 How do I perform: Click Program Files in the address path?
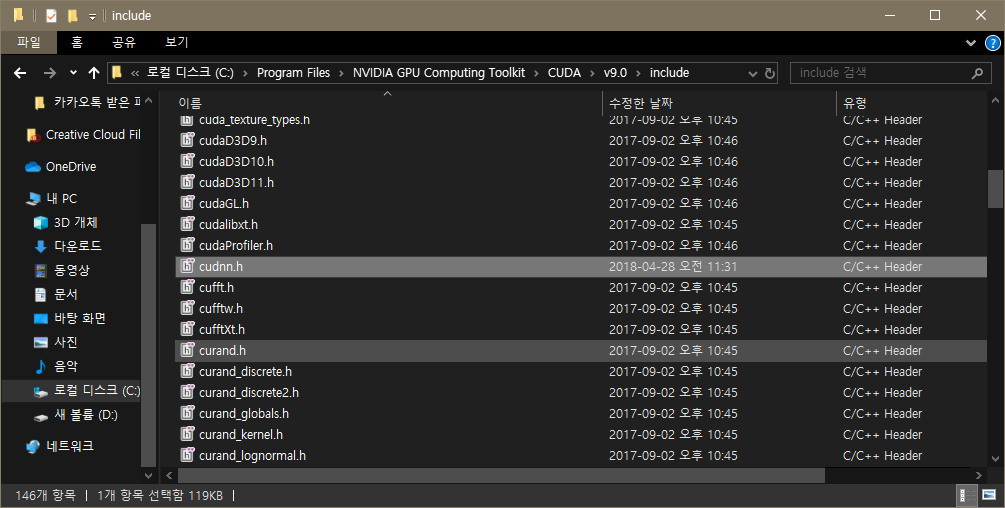click(294, 73)
